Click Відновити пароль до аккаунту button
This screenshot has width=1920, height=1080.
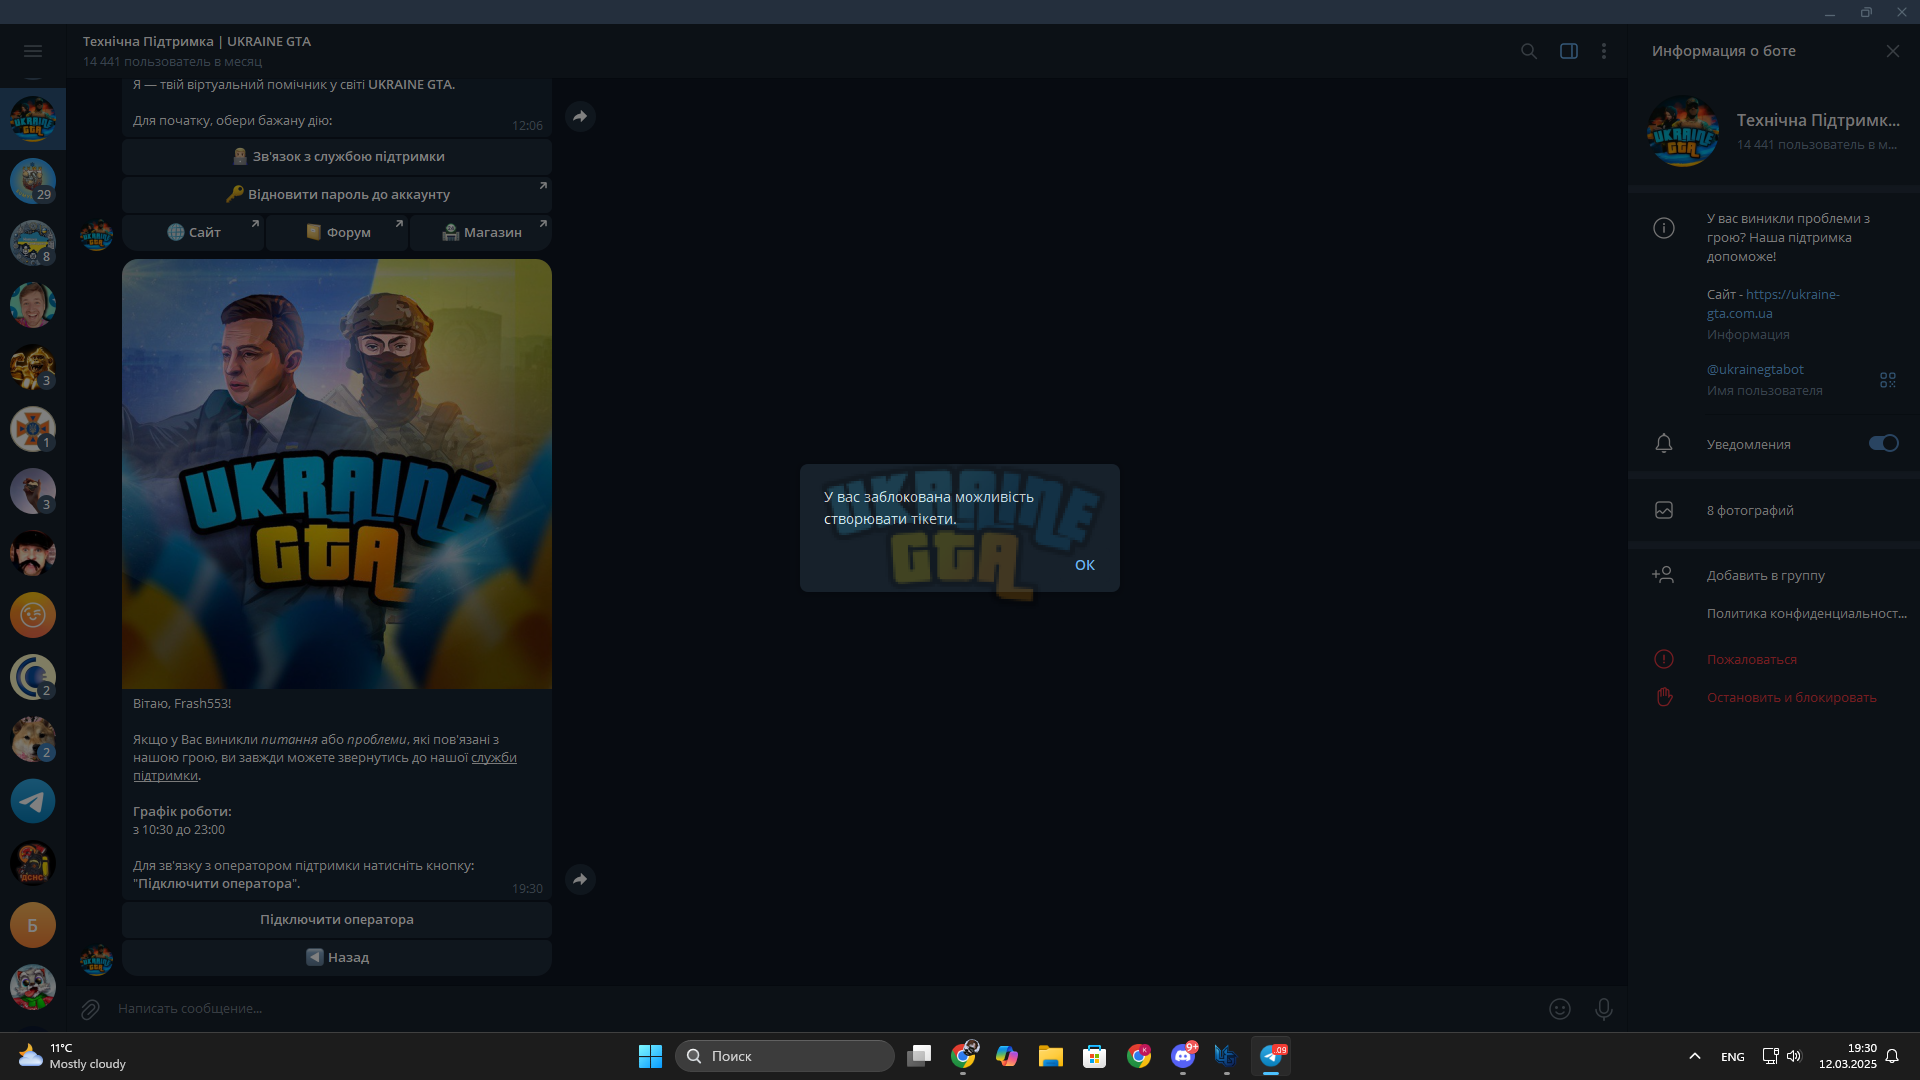pos(337,195)
